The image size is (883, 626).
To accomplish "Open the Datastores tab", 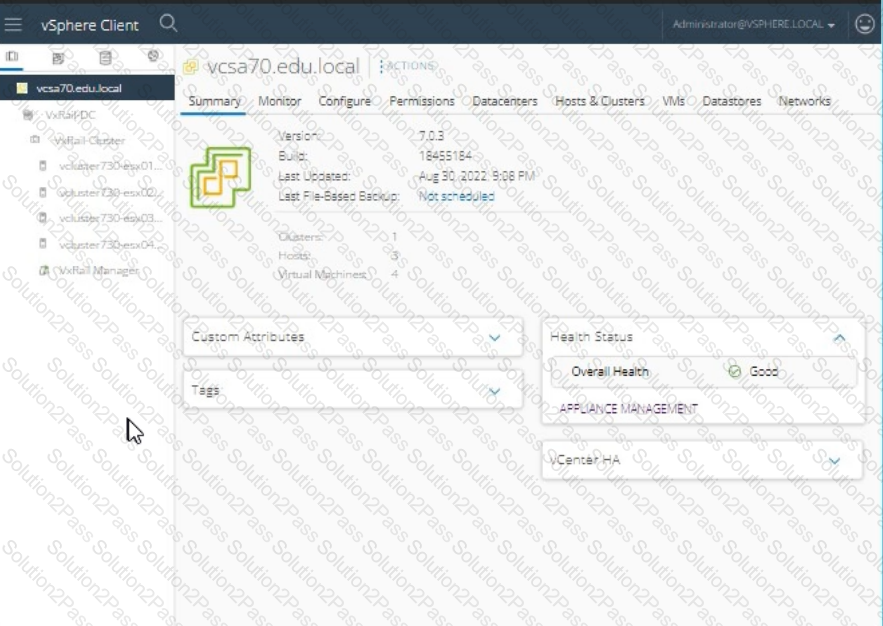I will point(732,101).
